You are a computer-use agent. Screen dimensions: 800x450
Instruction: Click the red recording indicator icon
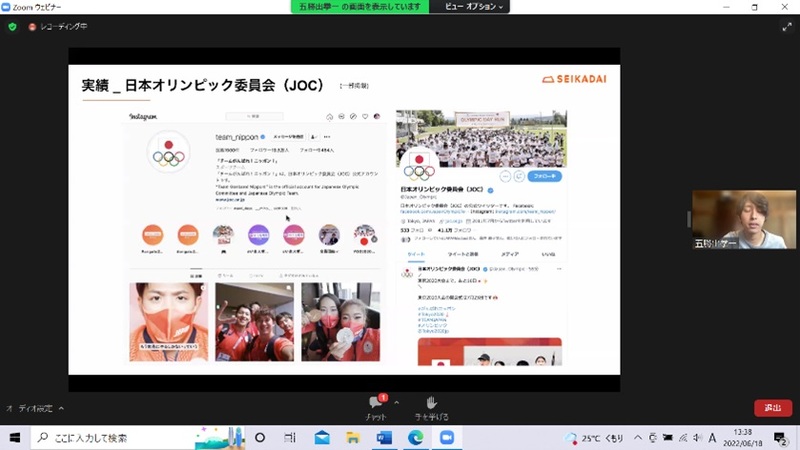[x=32, y=27]
